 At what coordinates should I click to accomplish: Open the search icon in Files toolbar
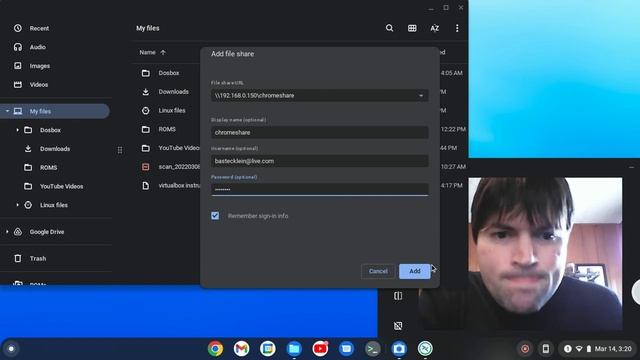click(x=389, y=28)
